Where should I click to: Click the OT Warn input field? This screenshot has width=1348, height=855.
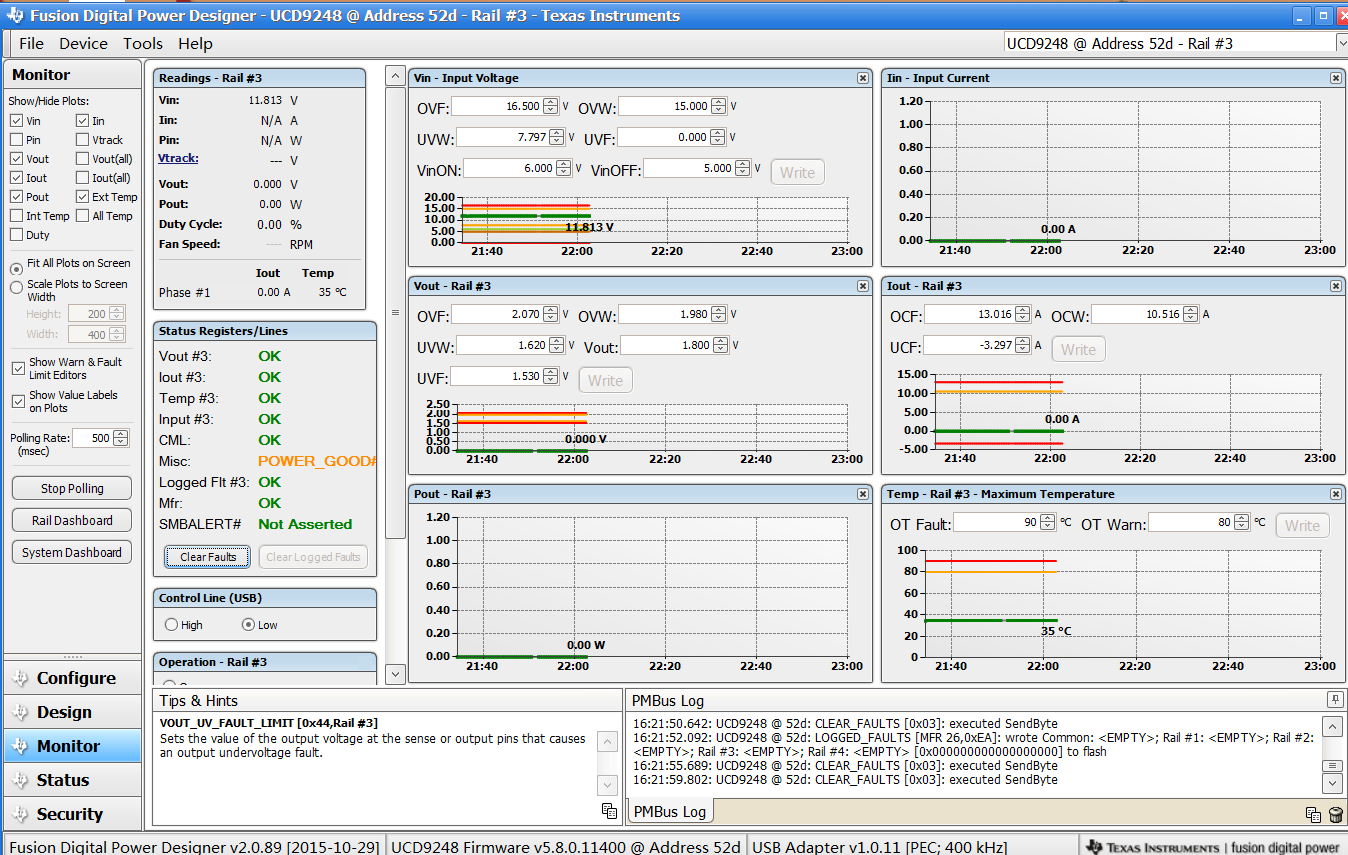(x=1200, y=522)
